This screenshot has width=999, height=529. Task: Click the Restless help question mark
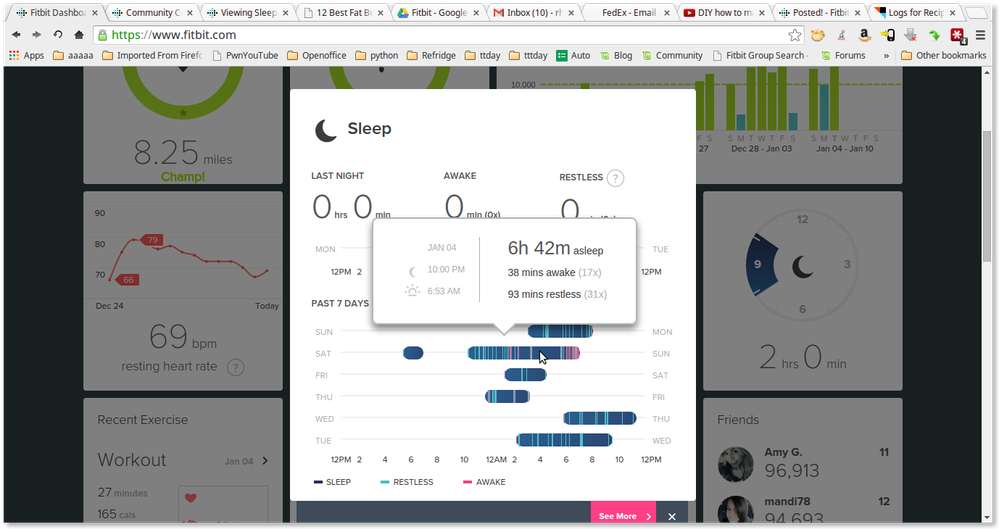pos(615,178)
